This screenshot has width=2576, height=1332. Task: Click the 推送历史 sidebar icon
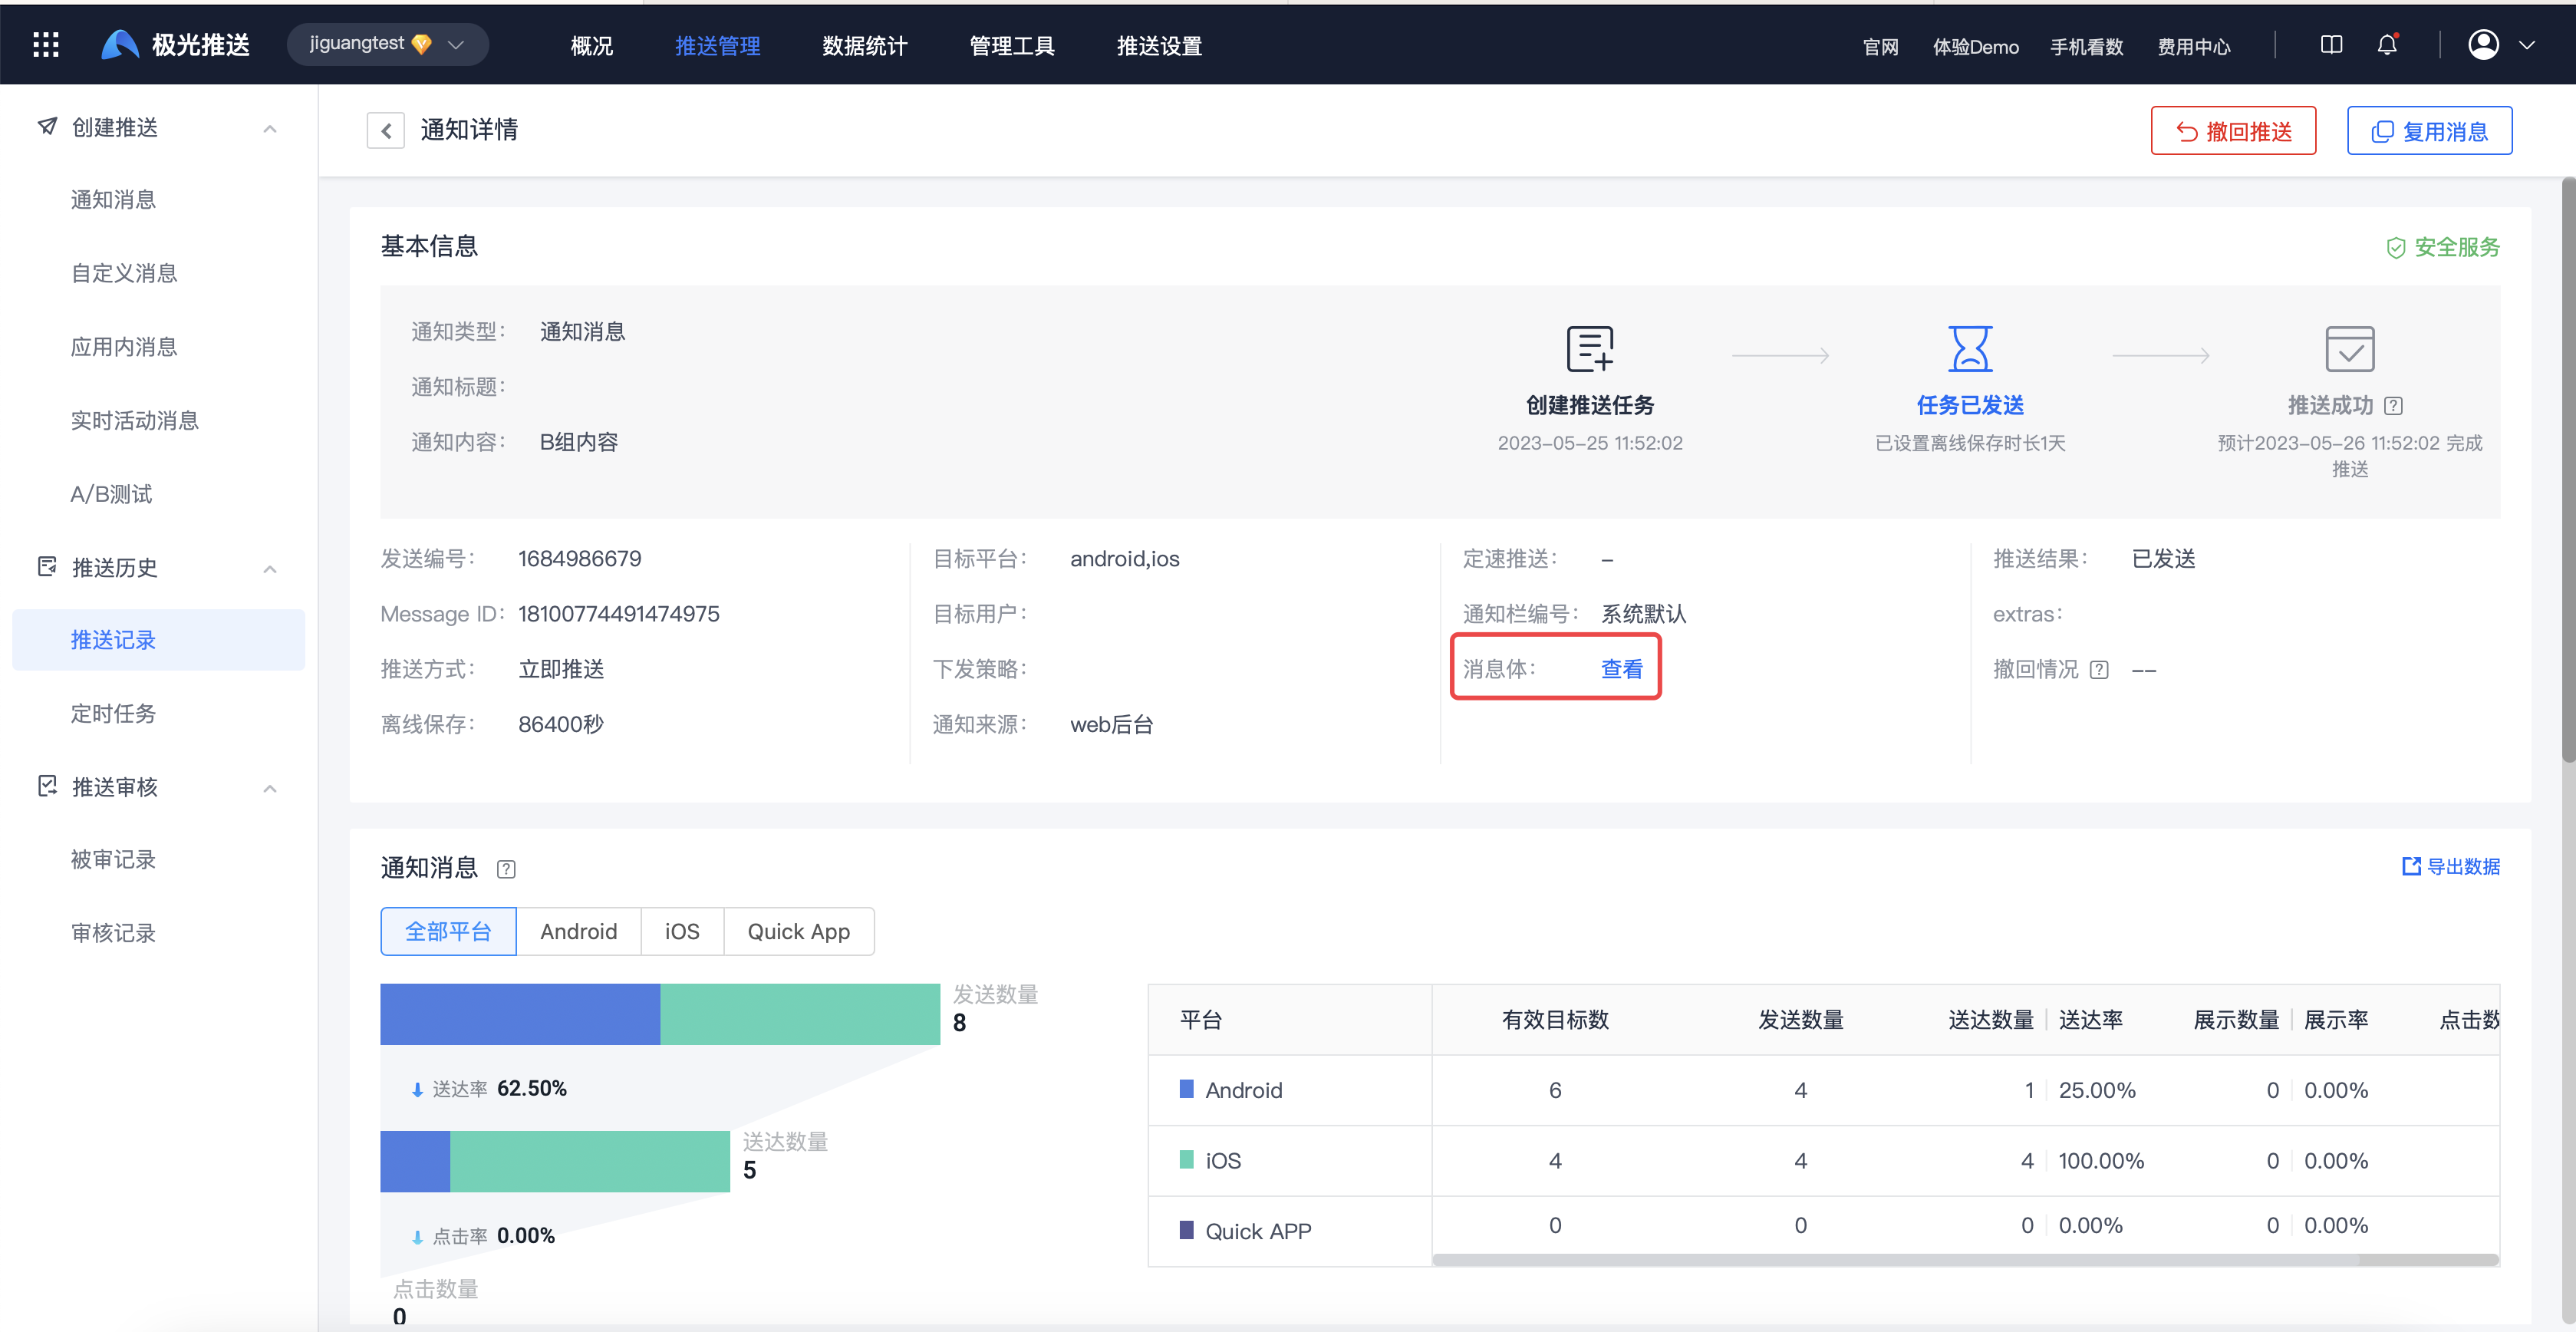(47, 566)
